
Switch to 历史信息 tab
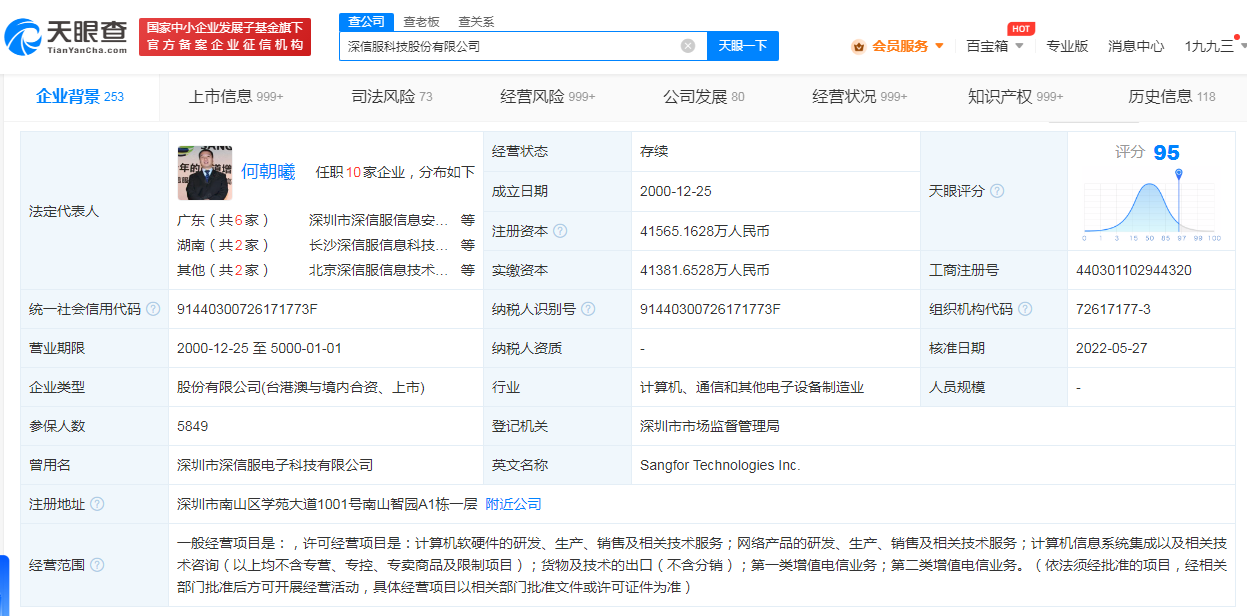pos(1172,96)
